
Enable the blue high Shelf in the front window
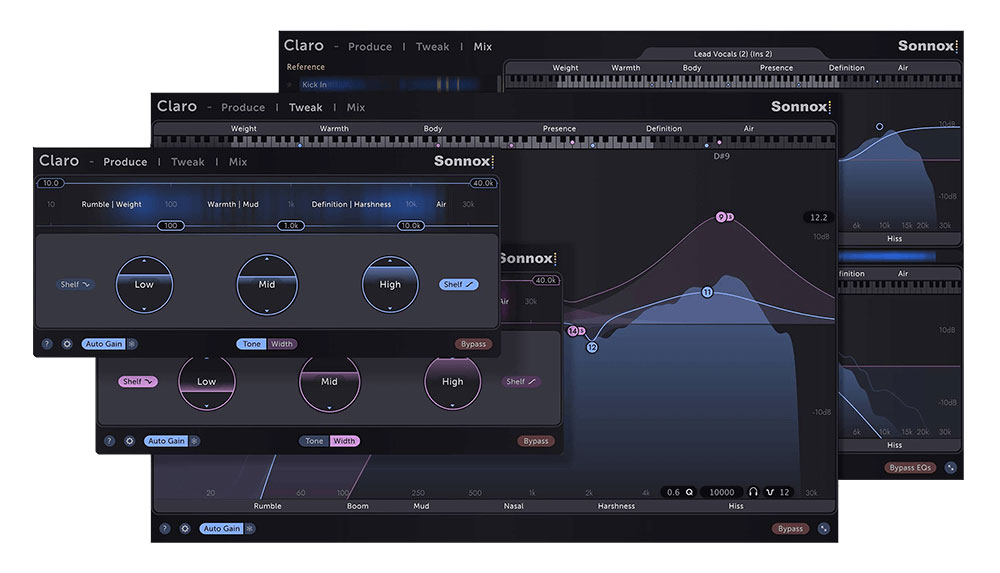point(459,285)
